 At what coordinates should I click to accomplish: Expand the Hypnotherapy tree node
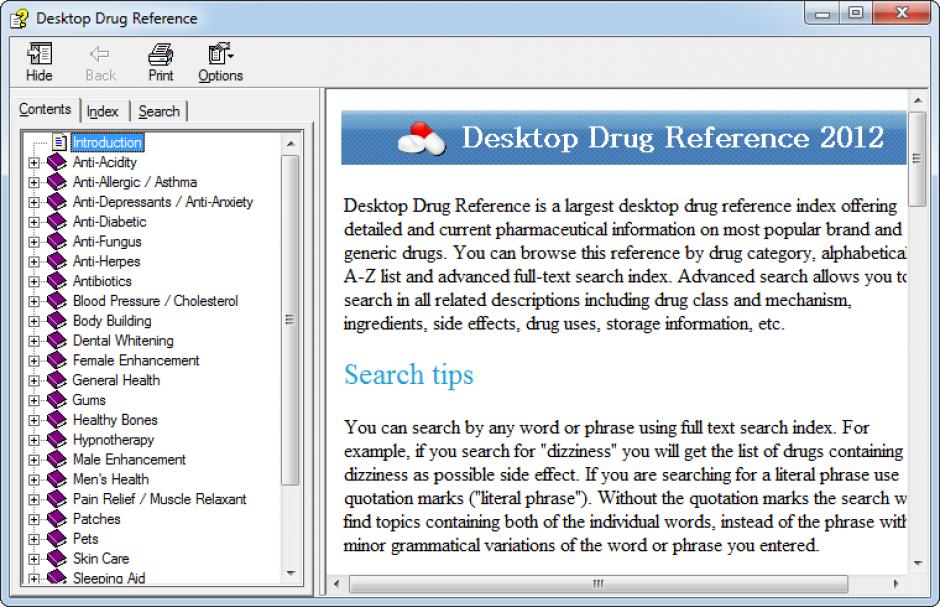point(34,439)
